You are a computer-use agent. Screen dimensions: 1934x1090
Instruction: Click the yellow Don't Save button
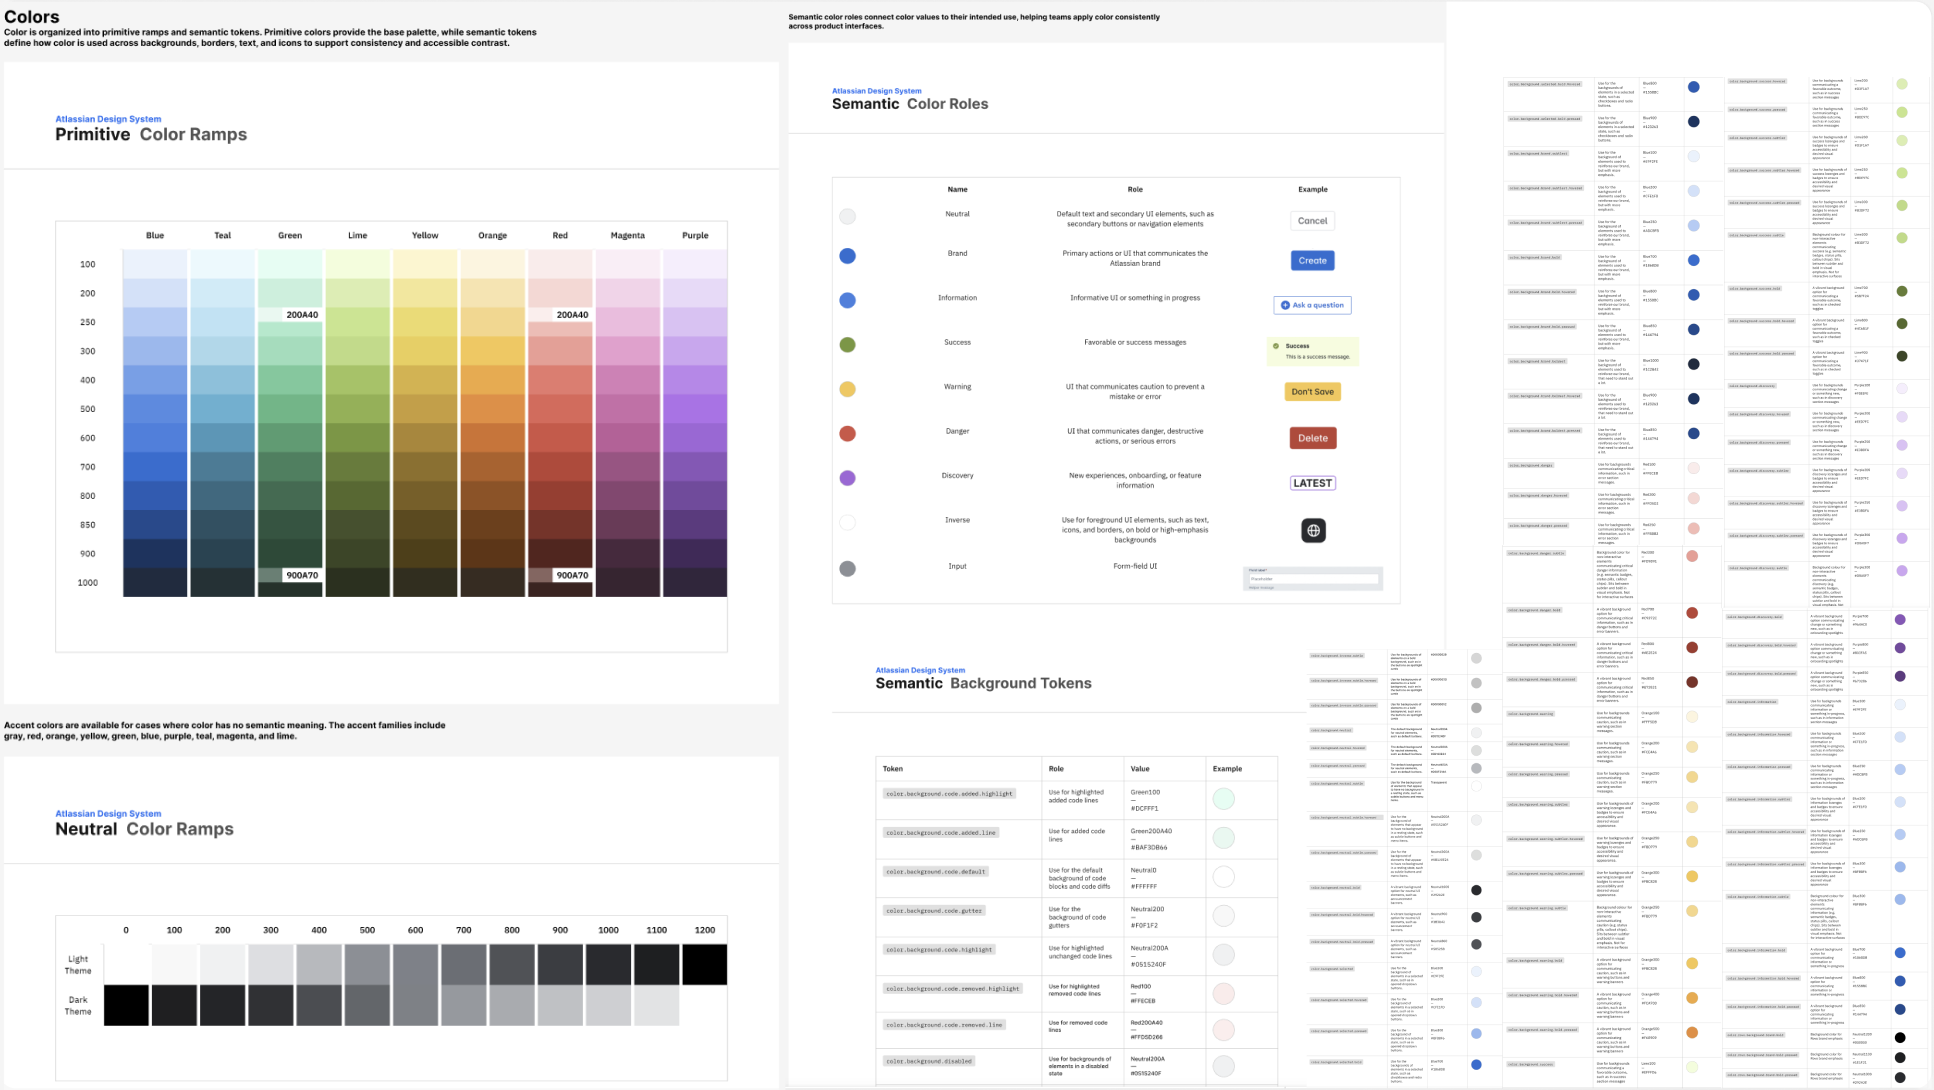(x=1312, y=392)
